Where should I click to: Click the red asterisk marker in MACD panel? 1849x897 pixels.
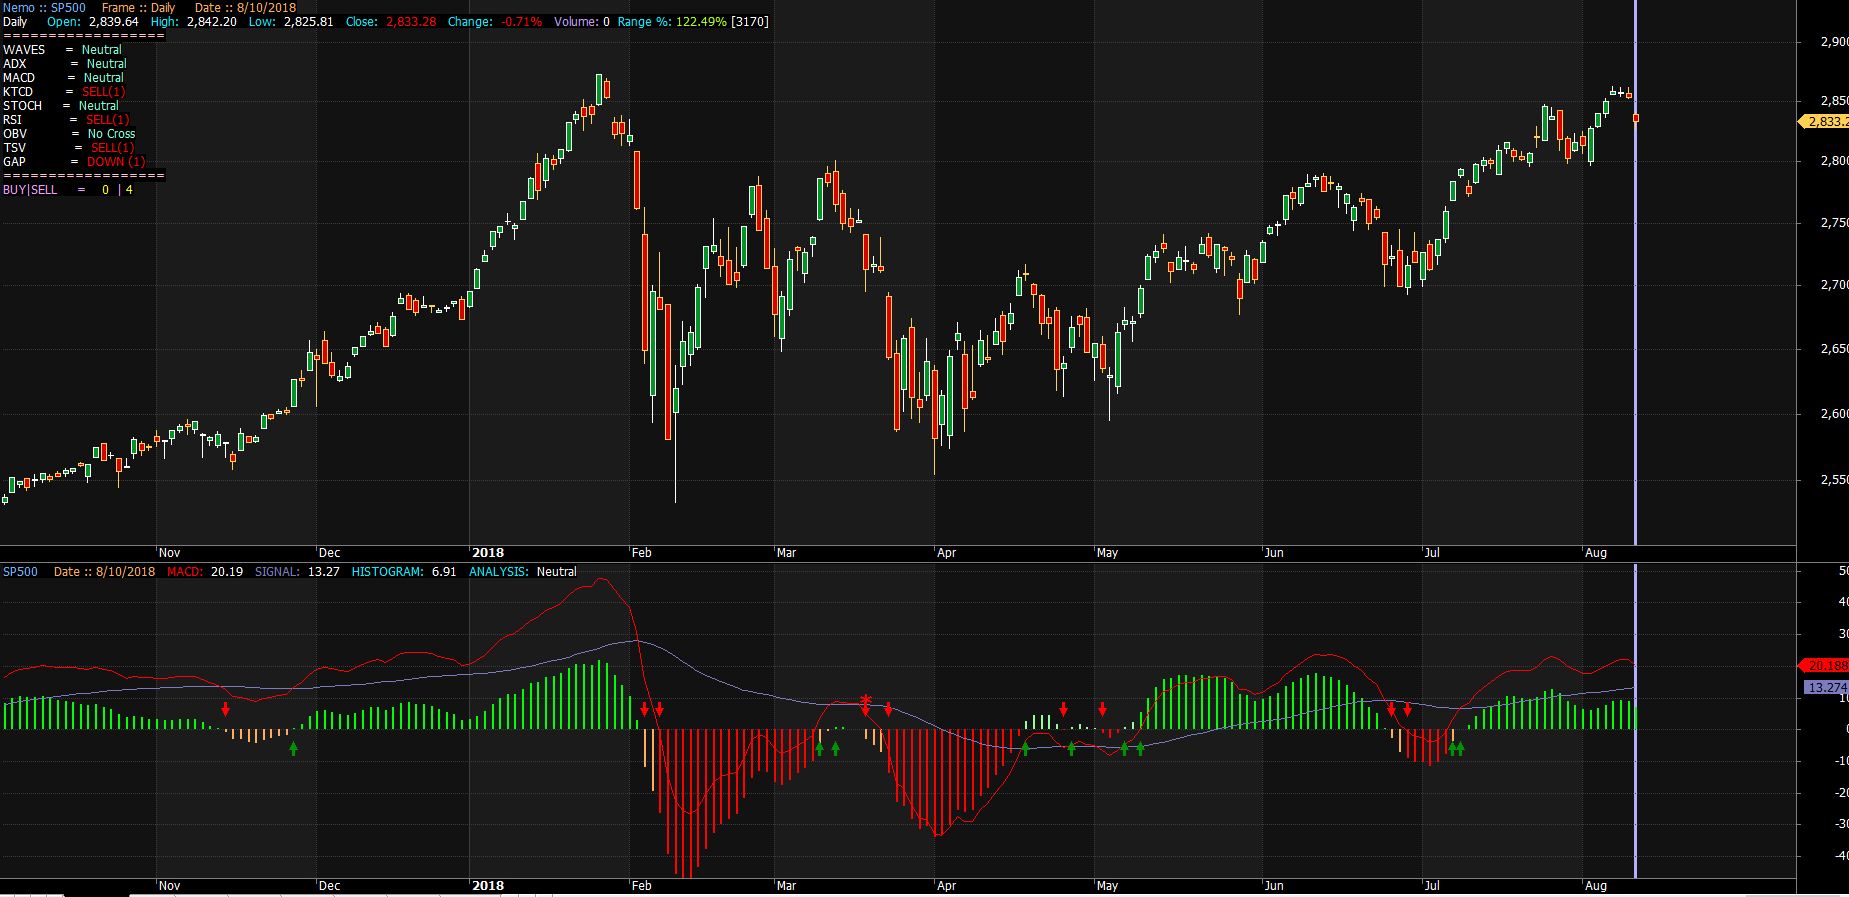866,700
